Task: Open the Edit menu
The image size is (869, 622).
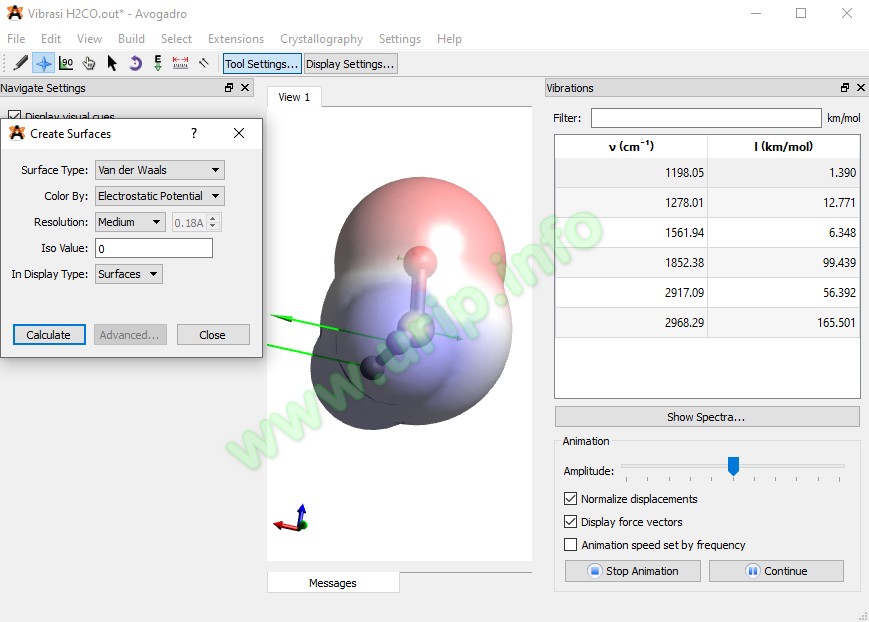Action: click(x=50, y=39)
